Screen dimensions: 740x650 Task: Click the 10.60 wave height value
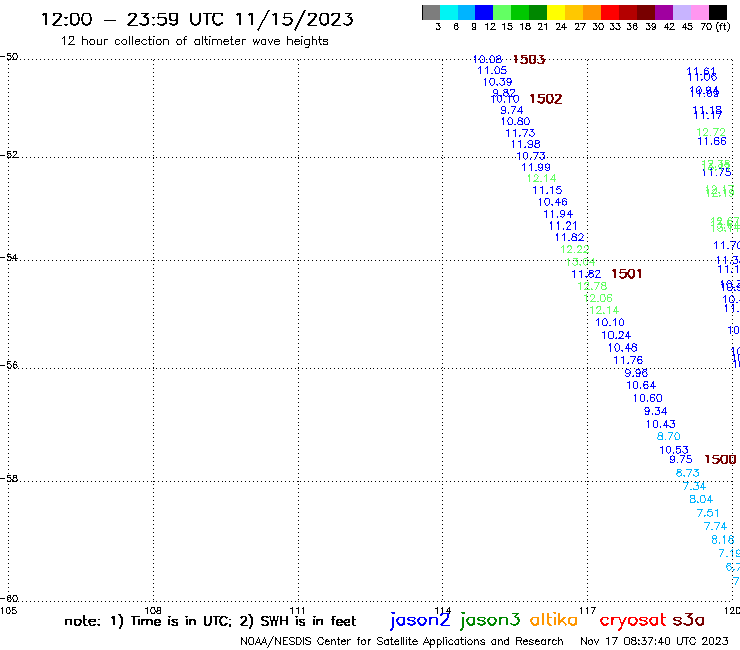(x=648, y=398)
